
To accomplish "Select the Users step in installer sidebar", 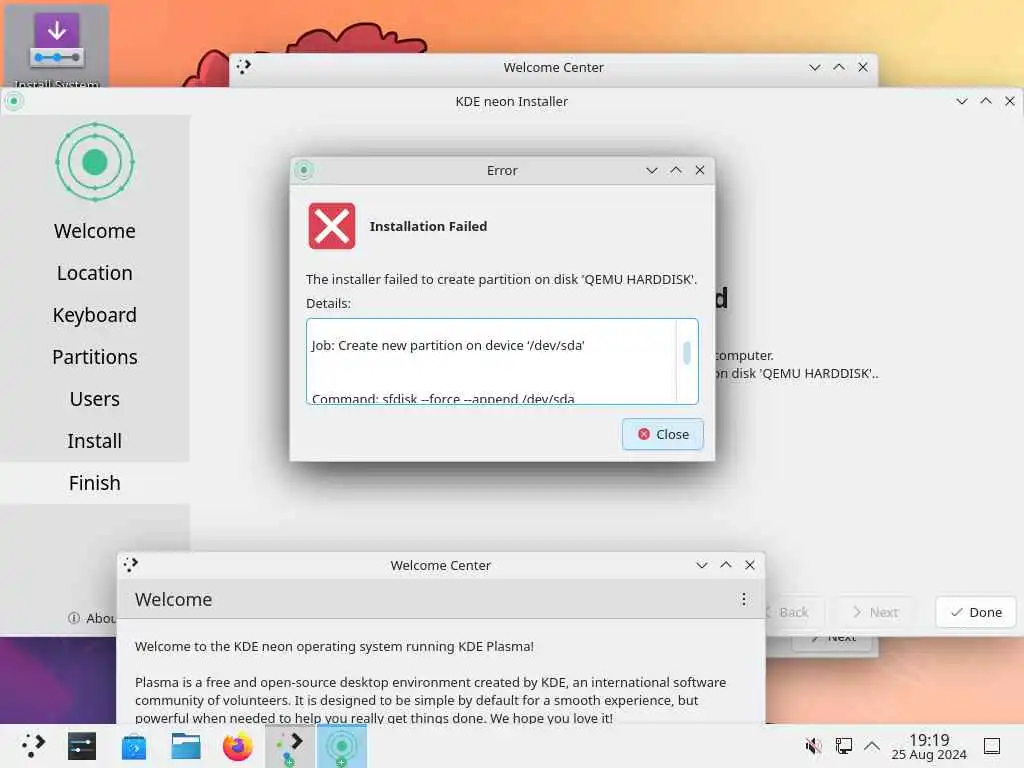I will (x=95, y=399).
